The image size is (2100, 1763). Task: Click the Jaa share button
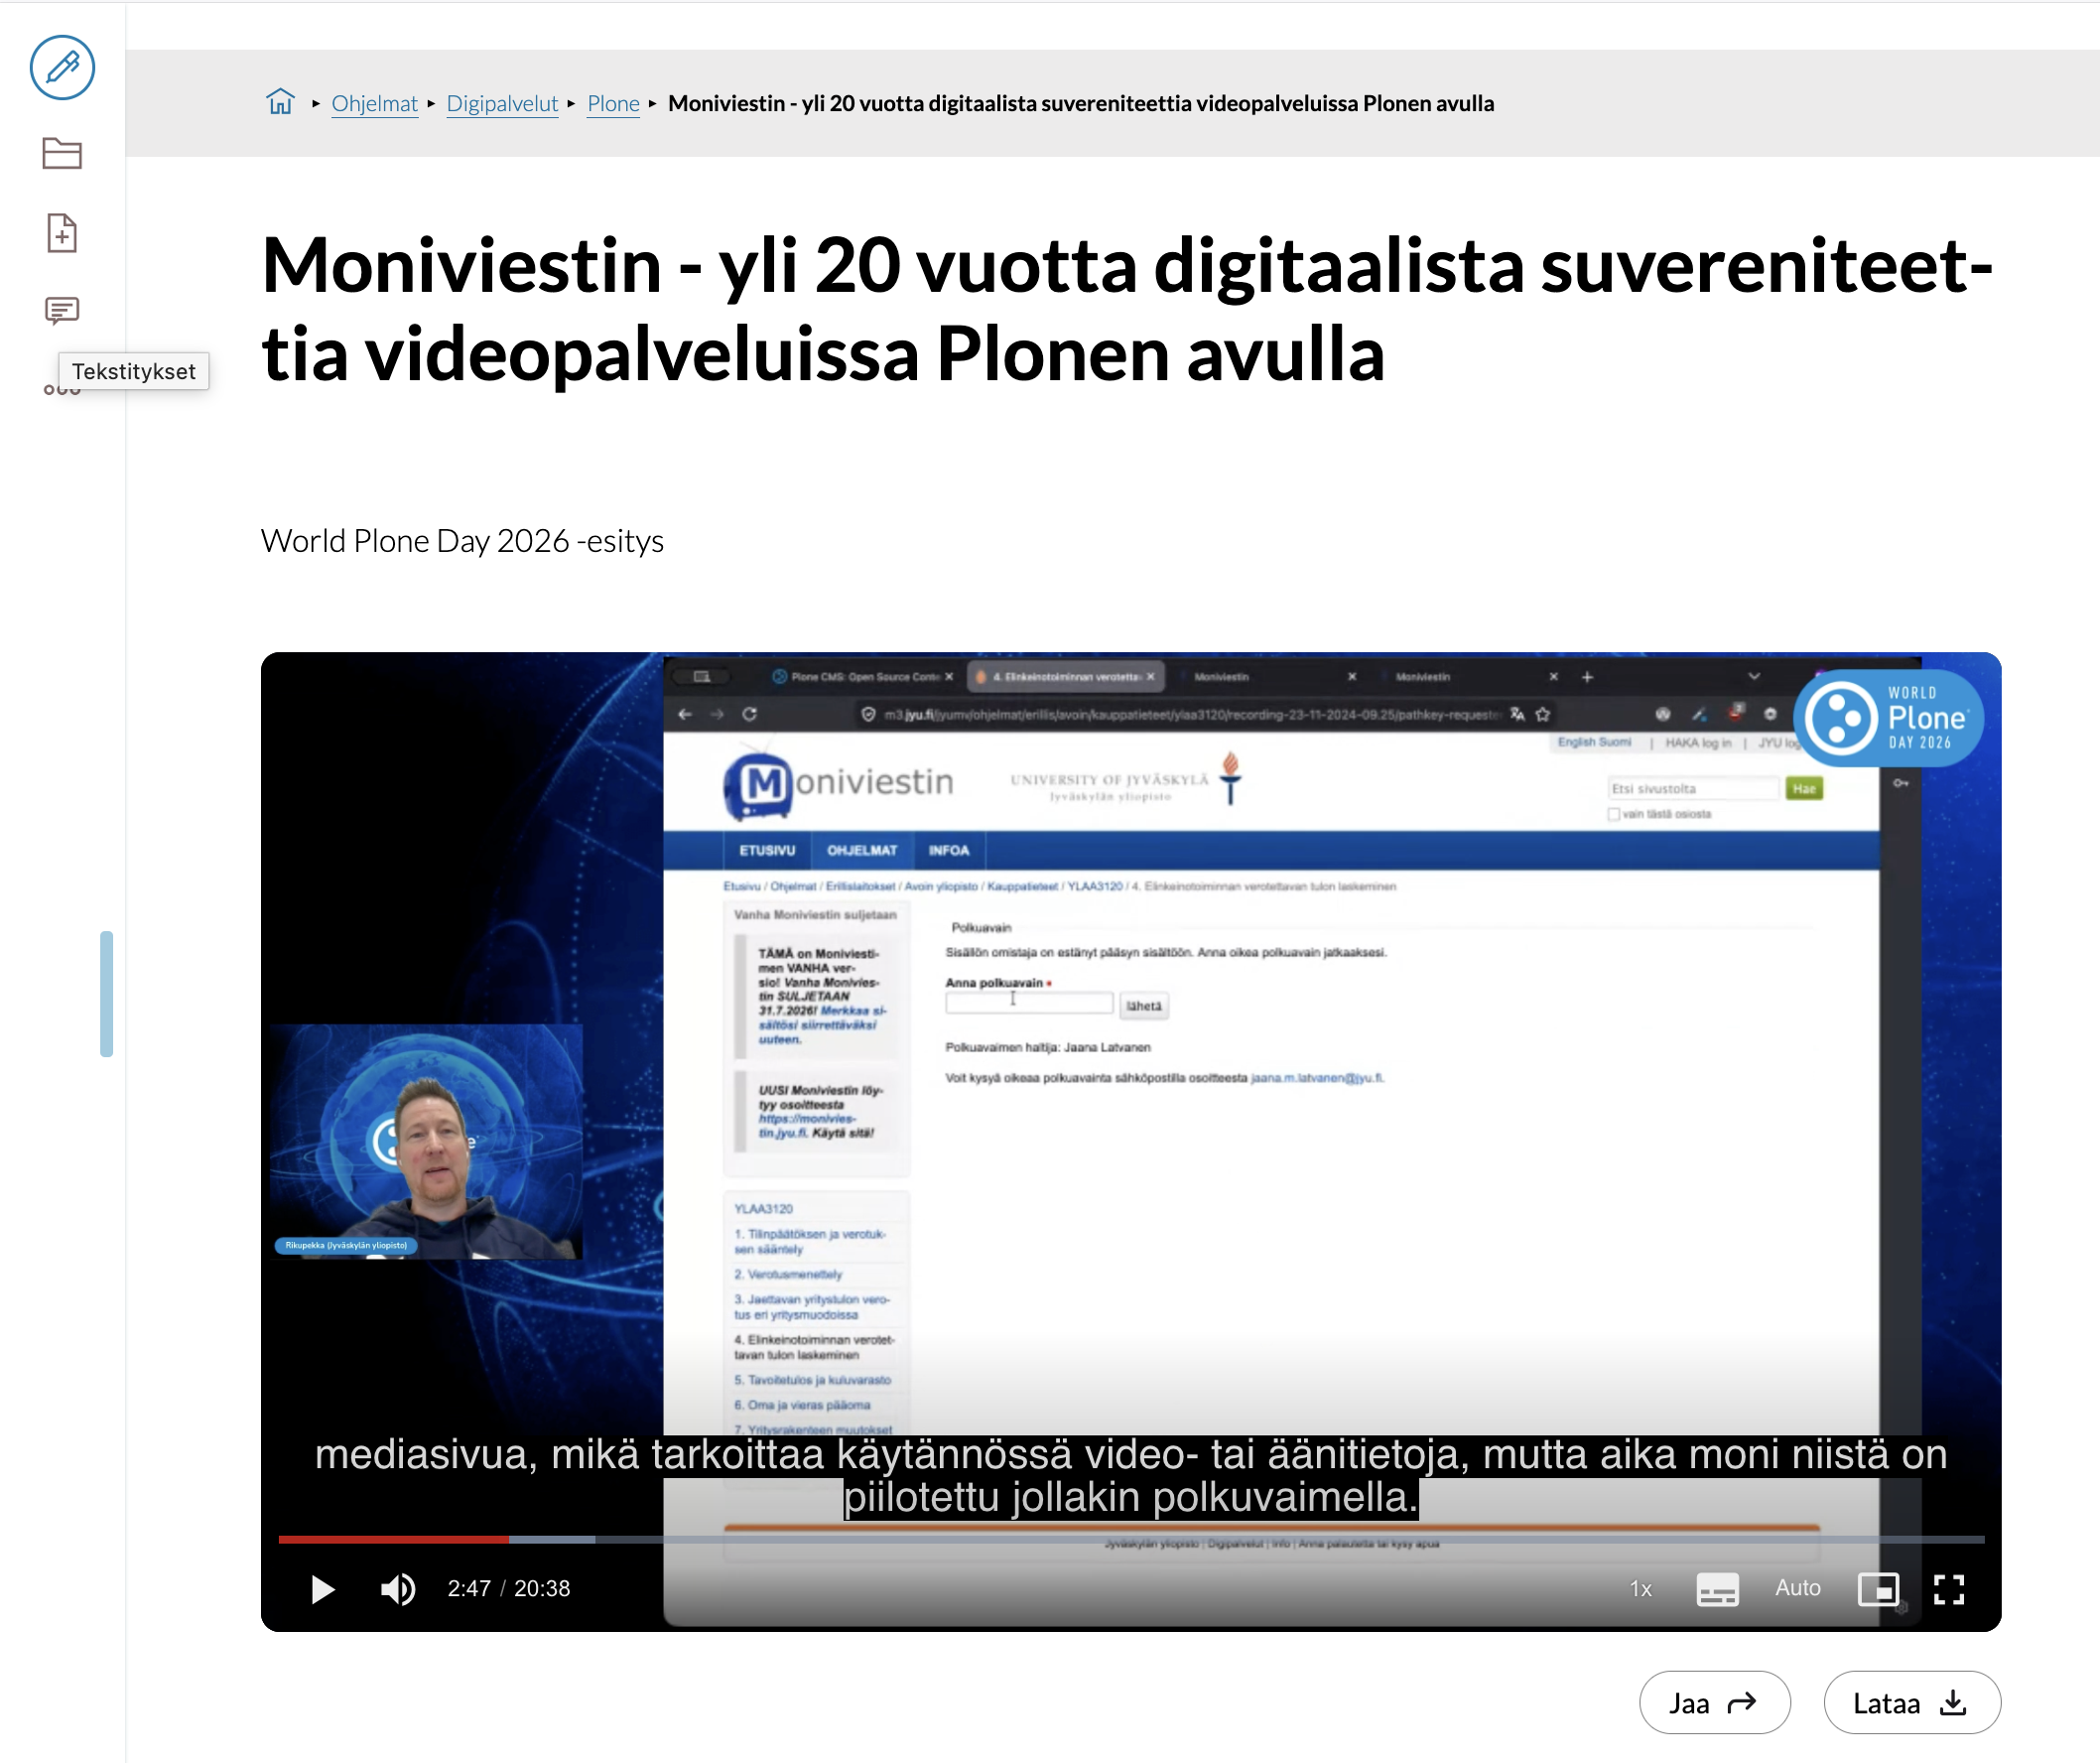pyautogui.click(x=1714, y=1702)
